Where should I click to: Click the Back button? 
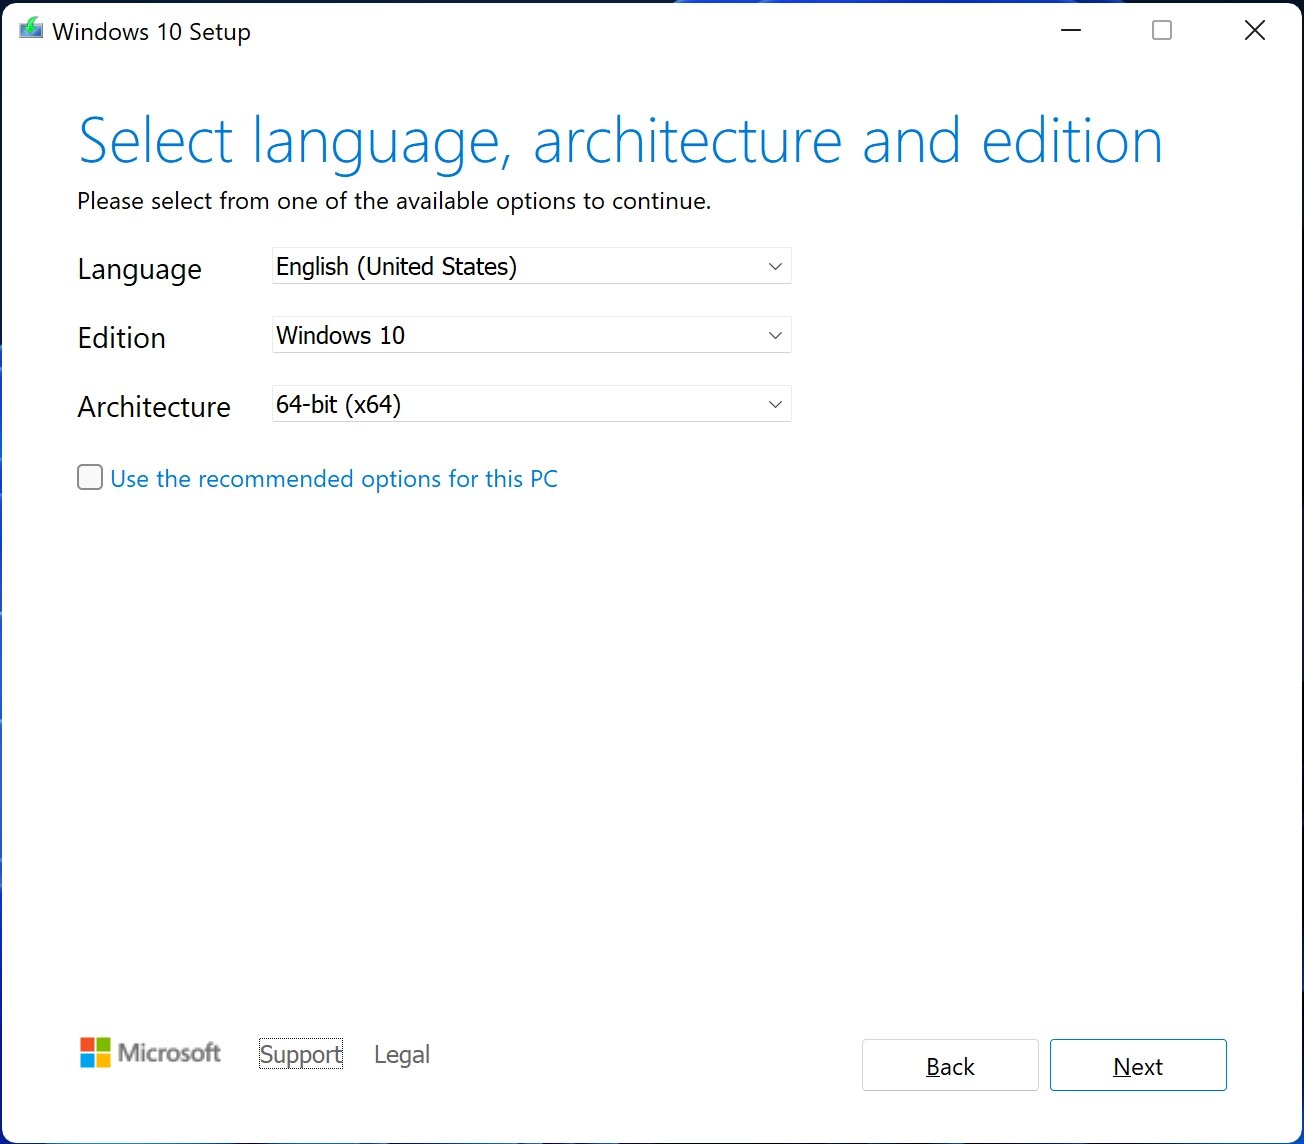[949, 1065]
